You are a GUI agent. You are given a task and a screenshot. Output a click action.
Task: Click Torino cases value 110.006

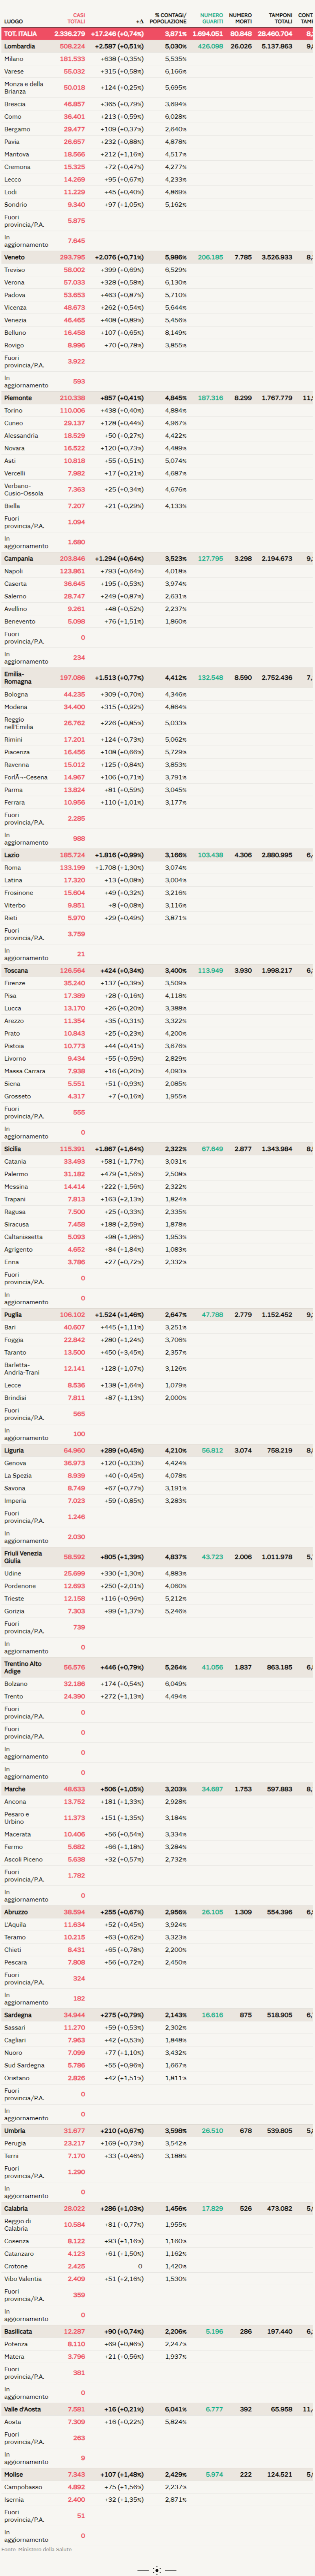click(72, 411)
